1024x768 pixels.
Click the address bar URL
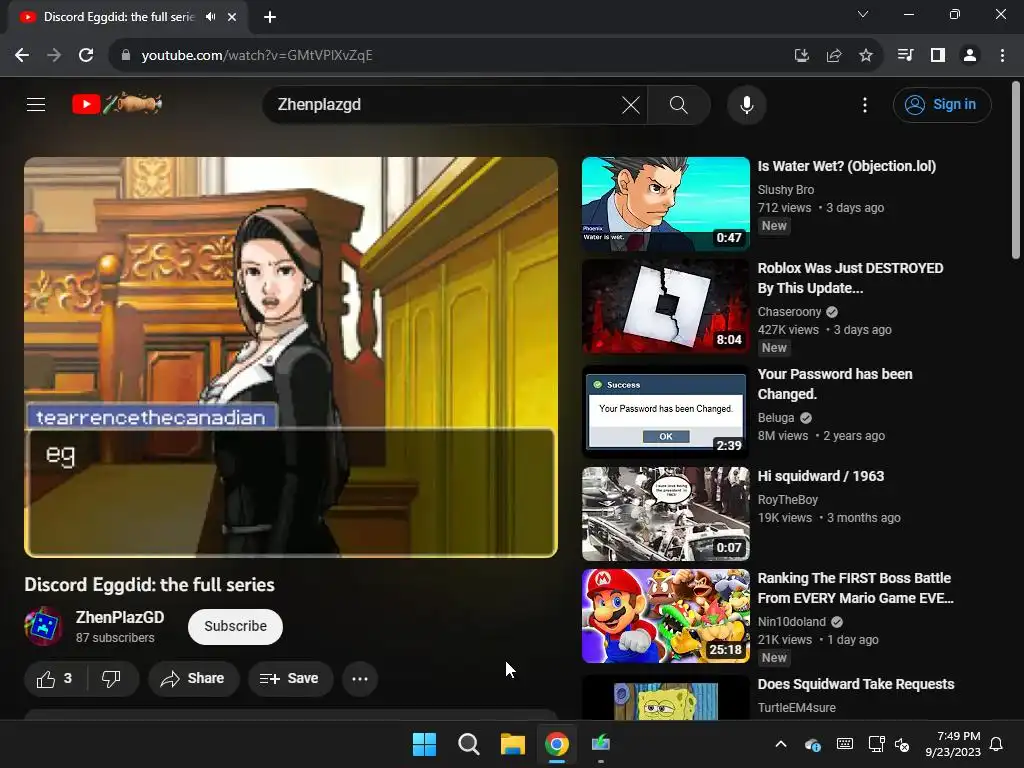257,56
